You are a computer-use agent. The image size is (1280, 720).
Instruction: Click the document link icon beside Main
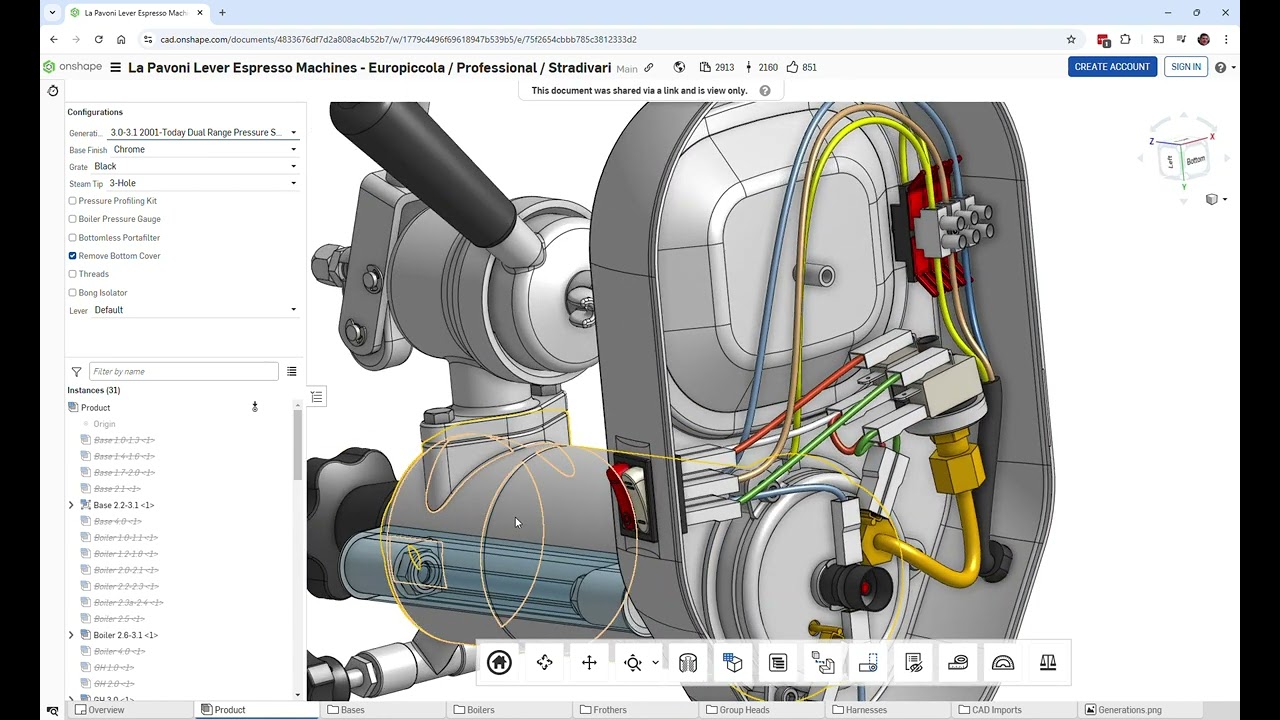point(648,67)
